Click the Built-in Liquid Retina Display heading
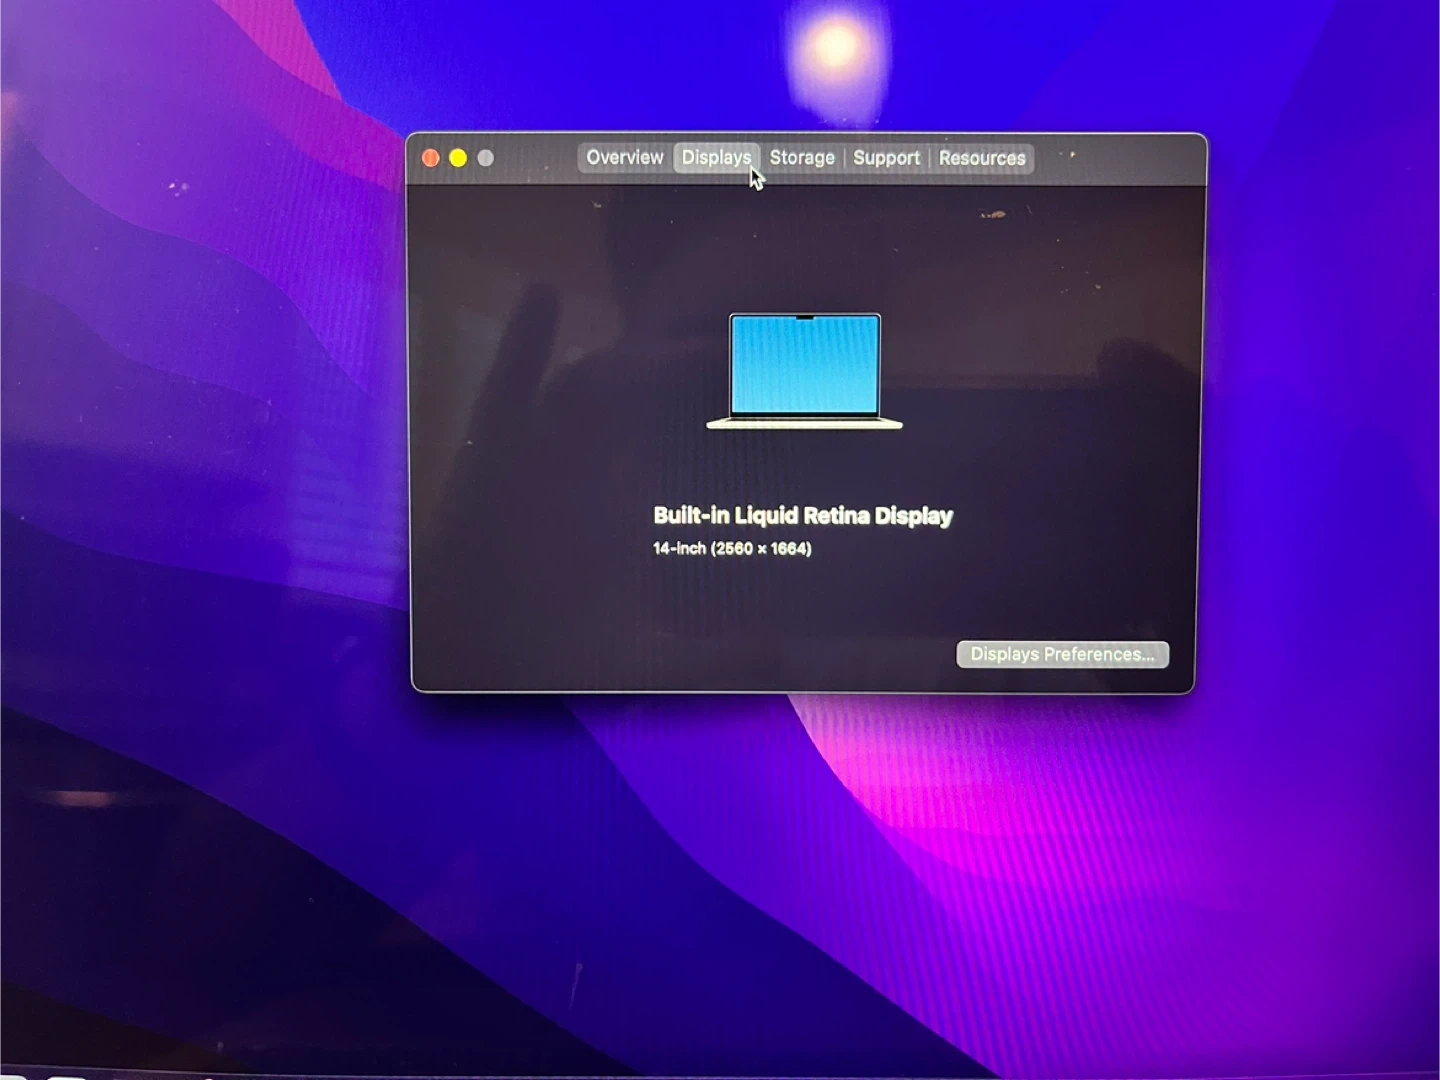The image size is (1440, 1080). point(802,516)
